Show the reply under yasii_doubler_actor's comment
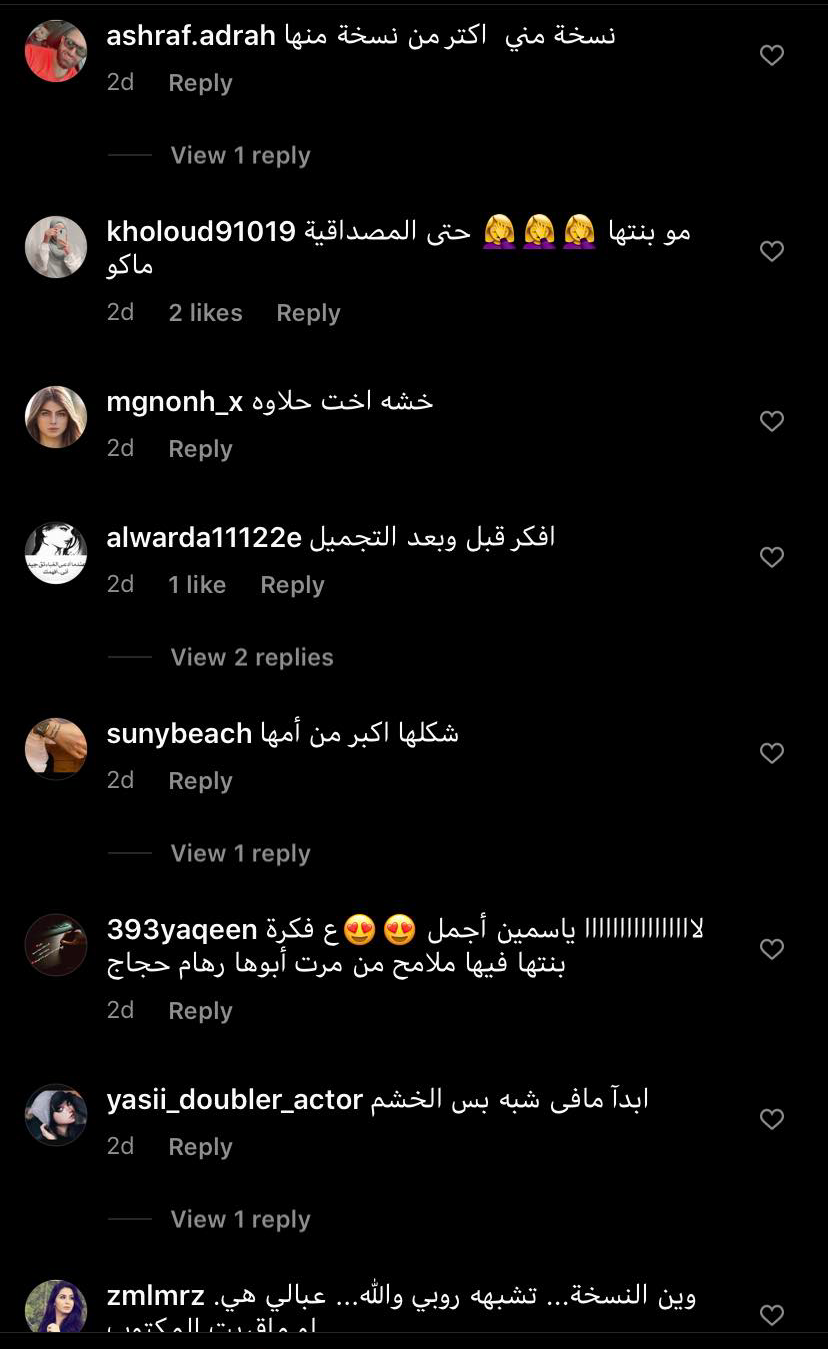 [x=240, y=1219]
